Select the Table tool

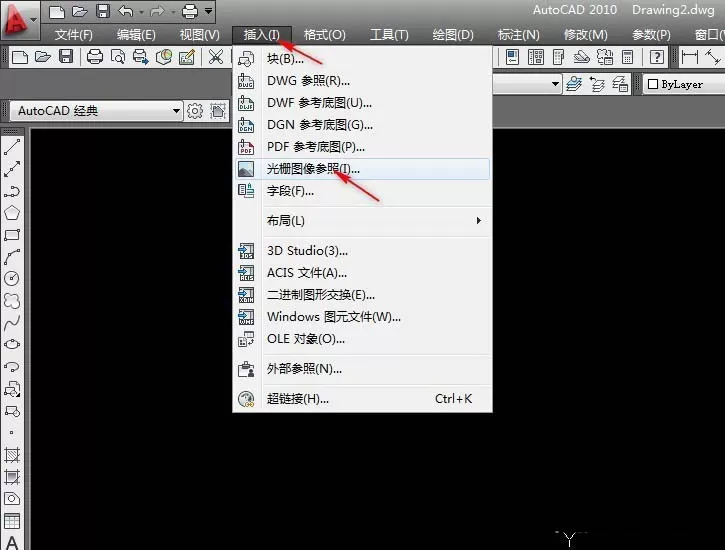point(12,521)
